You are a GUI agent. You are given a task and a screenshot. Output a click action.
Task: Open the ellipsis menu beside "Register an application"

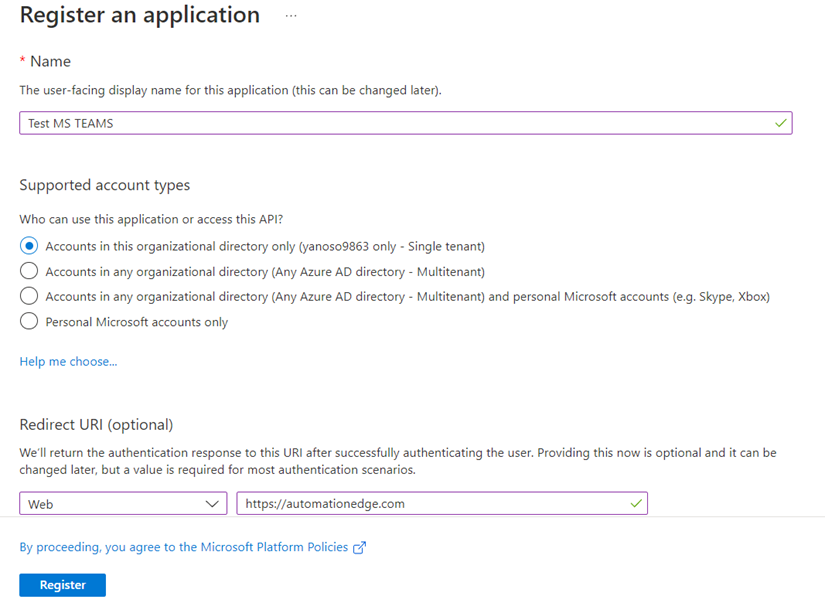coord(289,16)
